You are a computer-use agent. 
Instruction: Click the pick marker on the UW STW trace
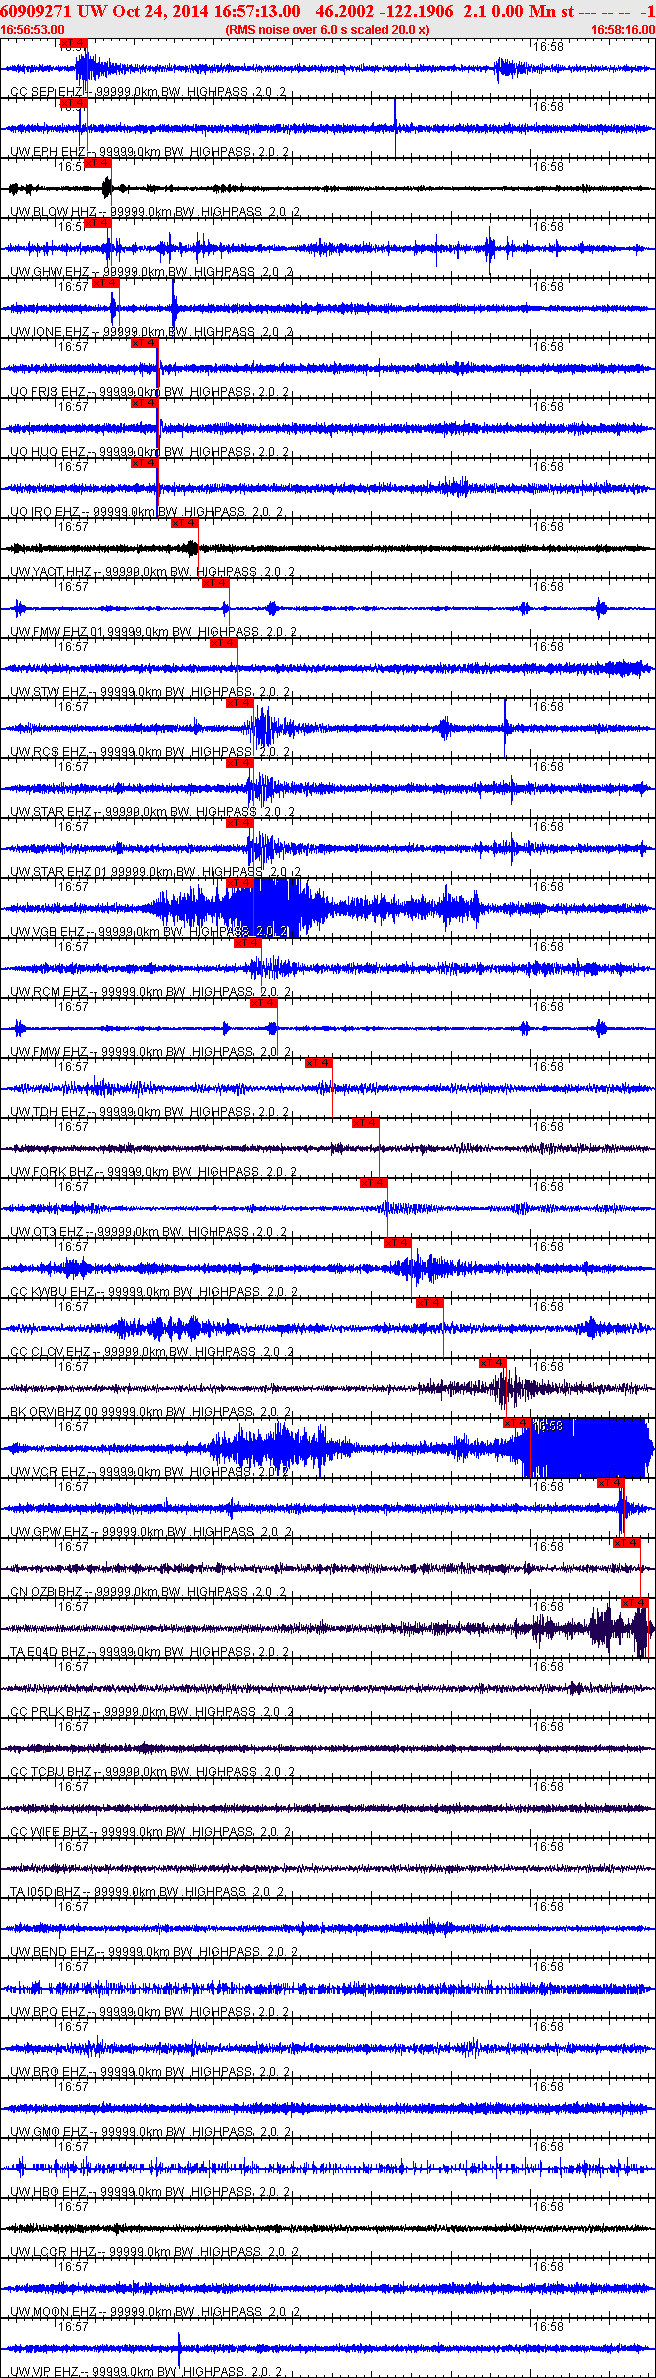[x=224, y=643]
